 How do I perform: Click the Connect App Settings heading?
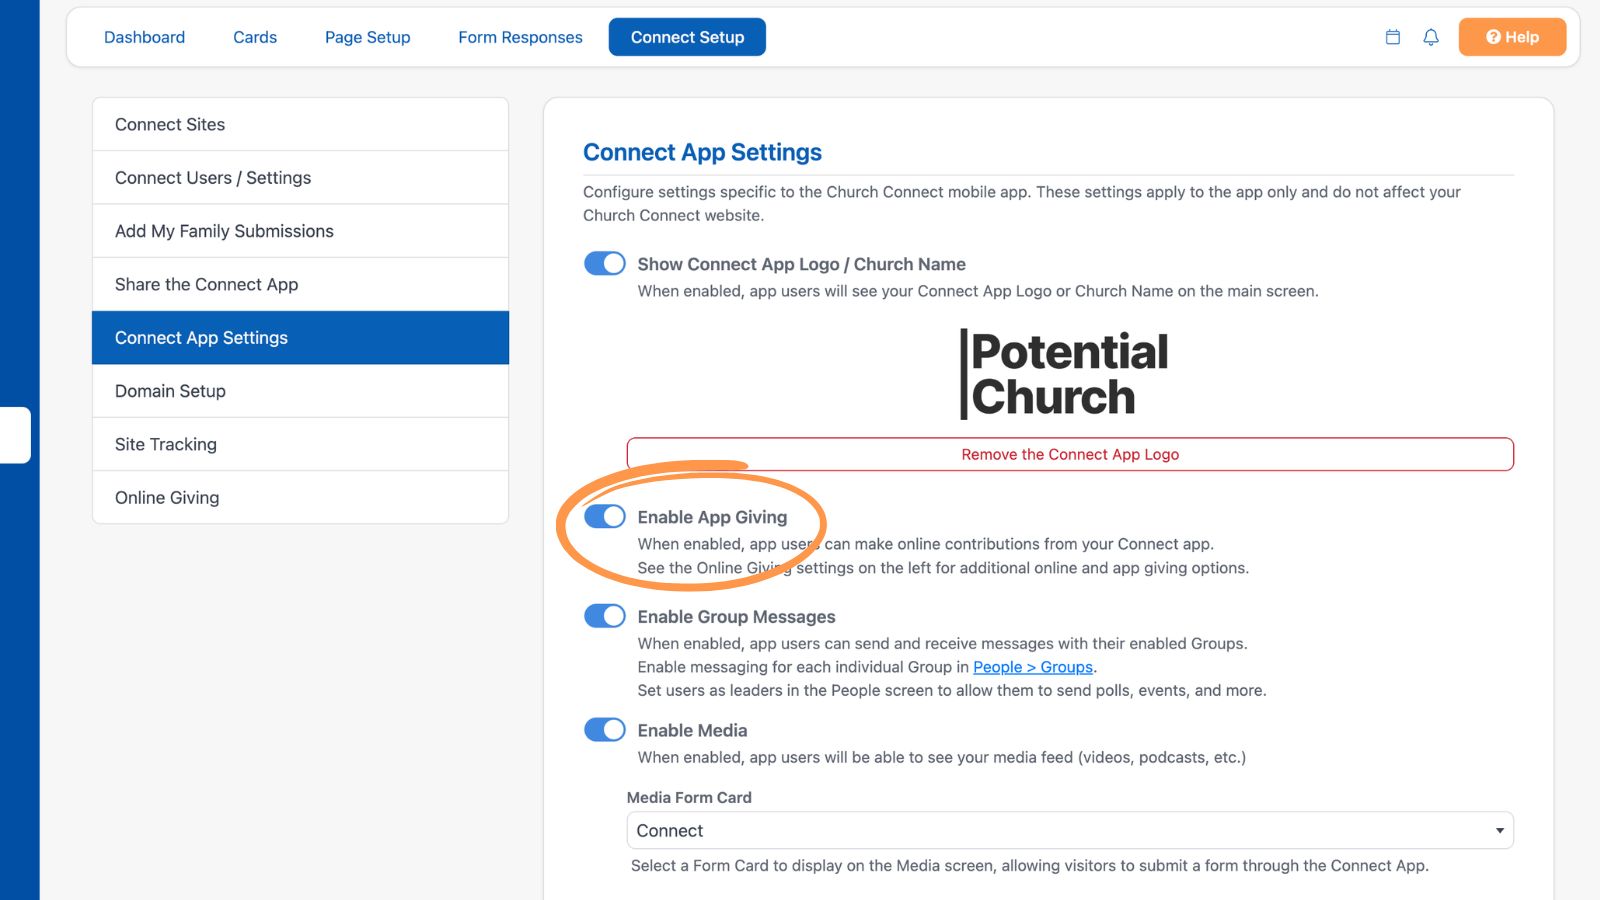tap(702, 152)
